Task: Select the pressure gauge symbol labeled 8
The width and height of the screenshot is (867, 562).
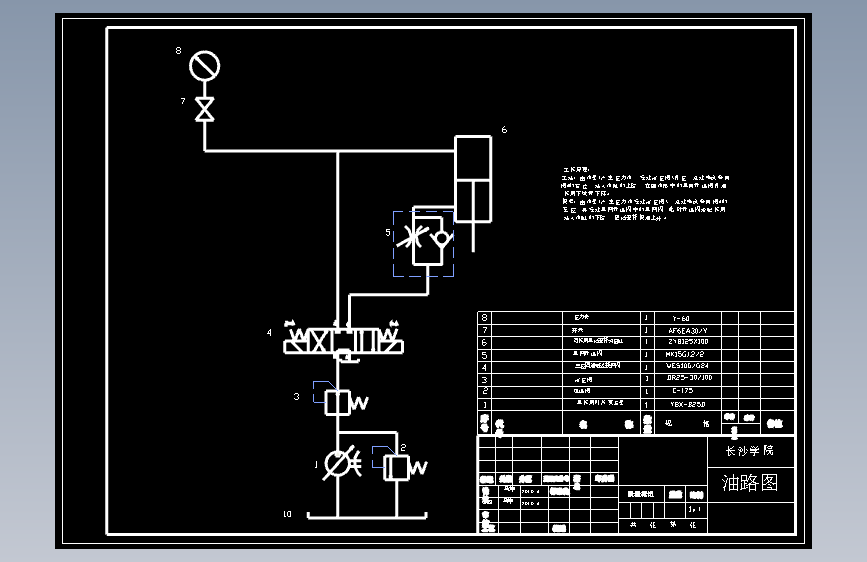Action: (x=205, y=66)
